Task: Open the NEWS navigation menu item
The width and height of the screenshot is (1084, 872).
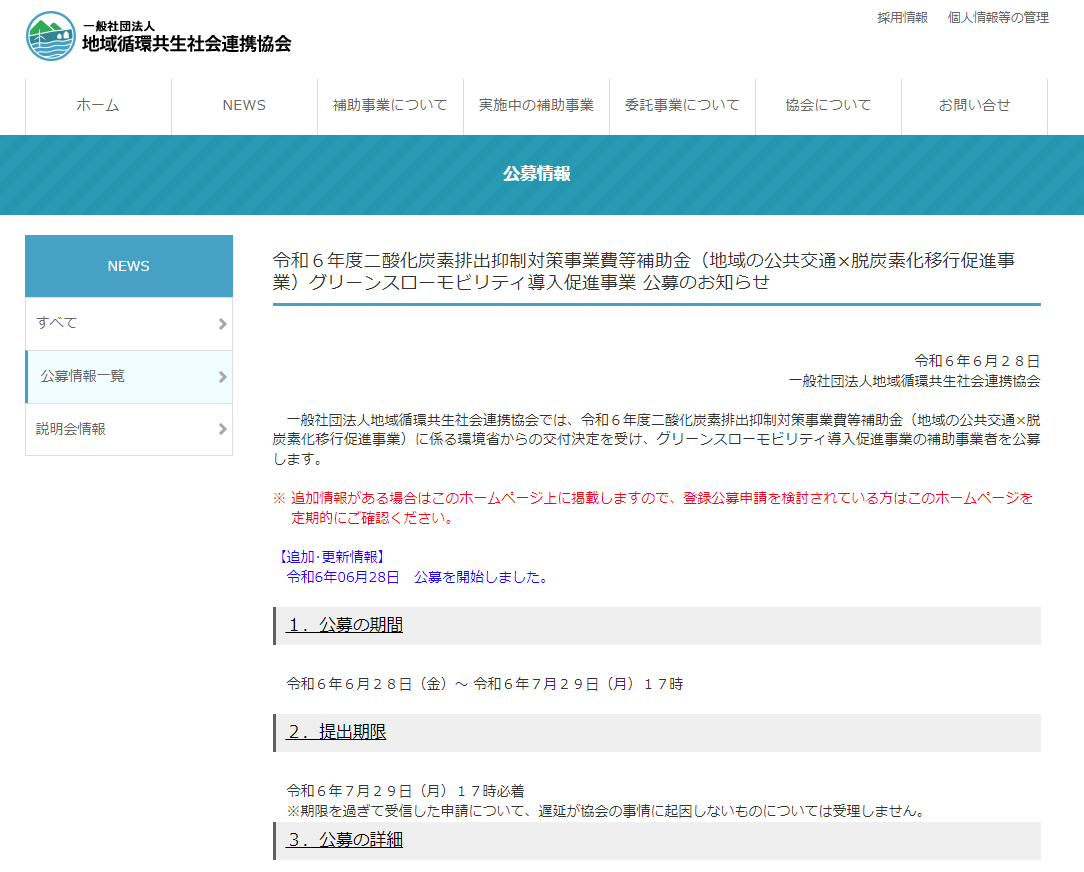Action: pyautogui.click(x=244, y=105)
